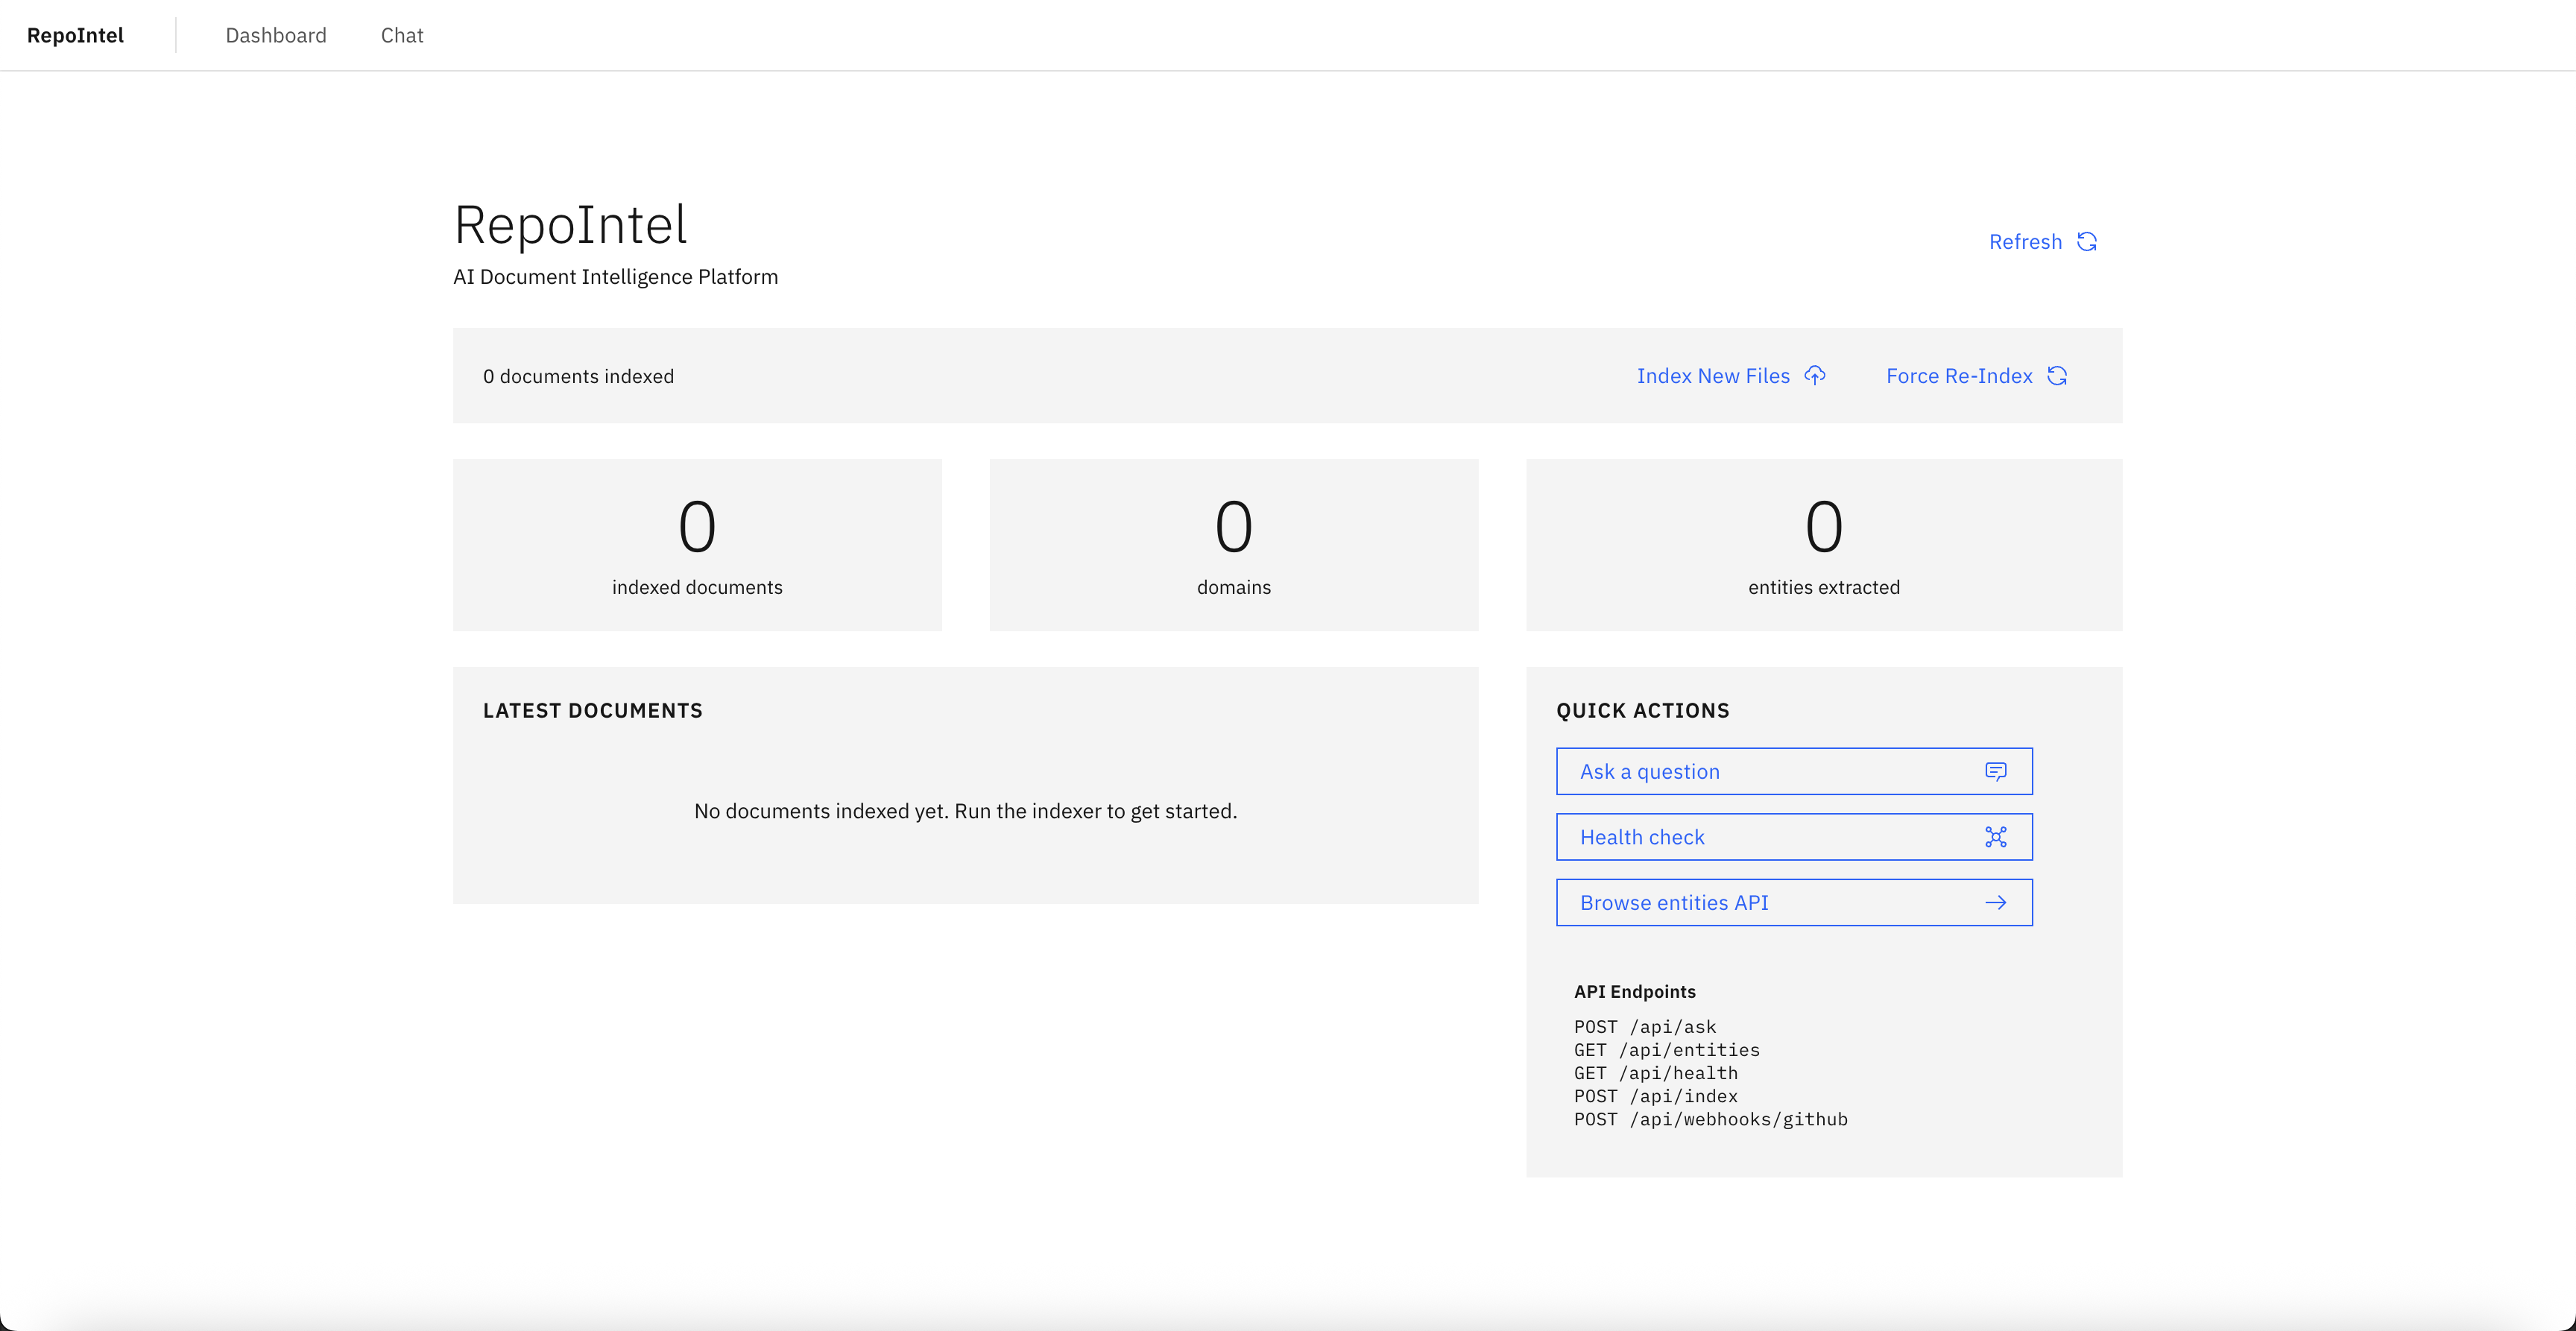
Task: Click the upload icon beside Index New Files
Action: (1815, 375)
